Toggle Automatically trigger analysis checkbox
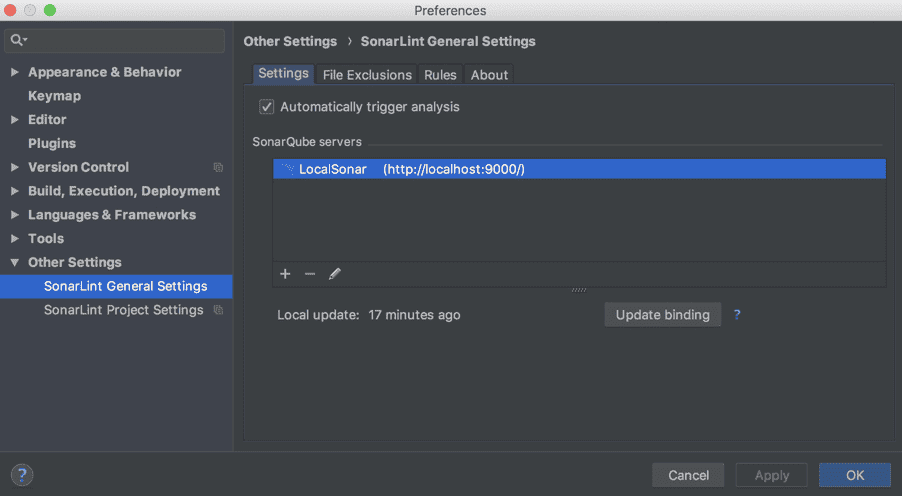Viewport: 902px width, 496px height. [x=267, y=107]
